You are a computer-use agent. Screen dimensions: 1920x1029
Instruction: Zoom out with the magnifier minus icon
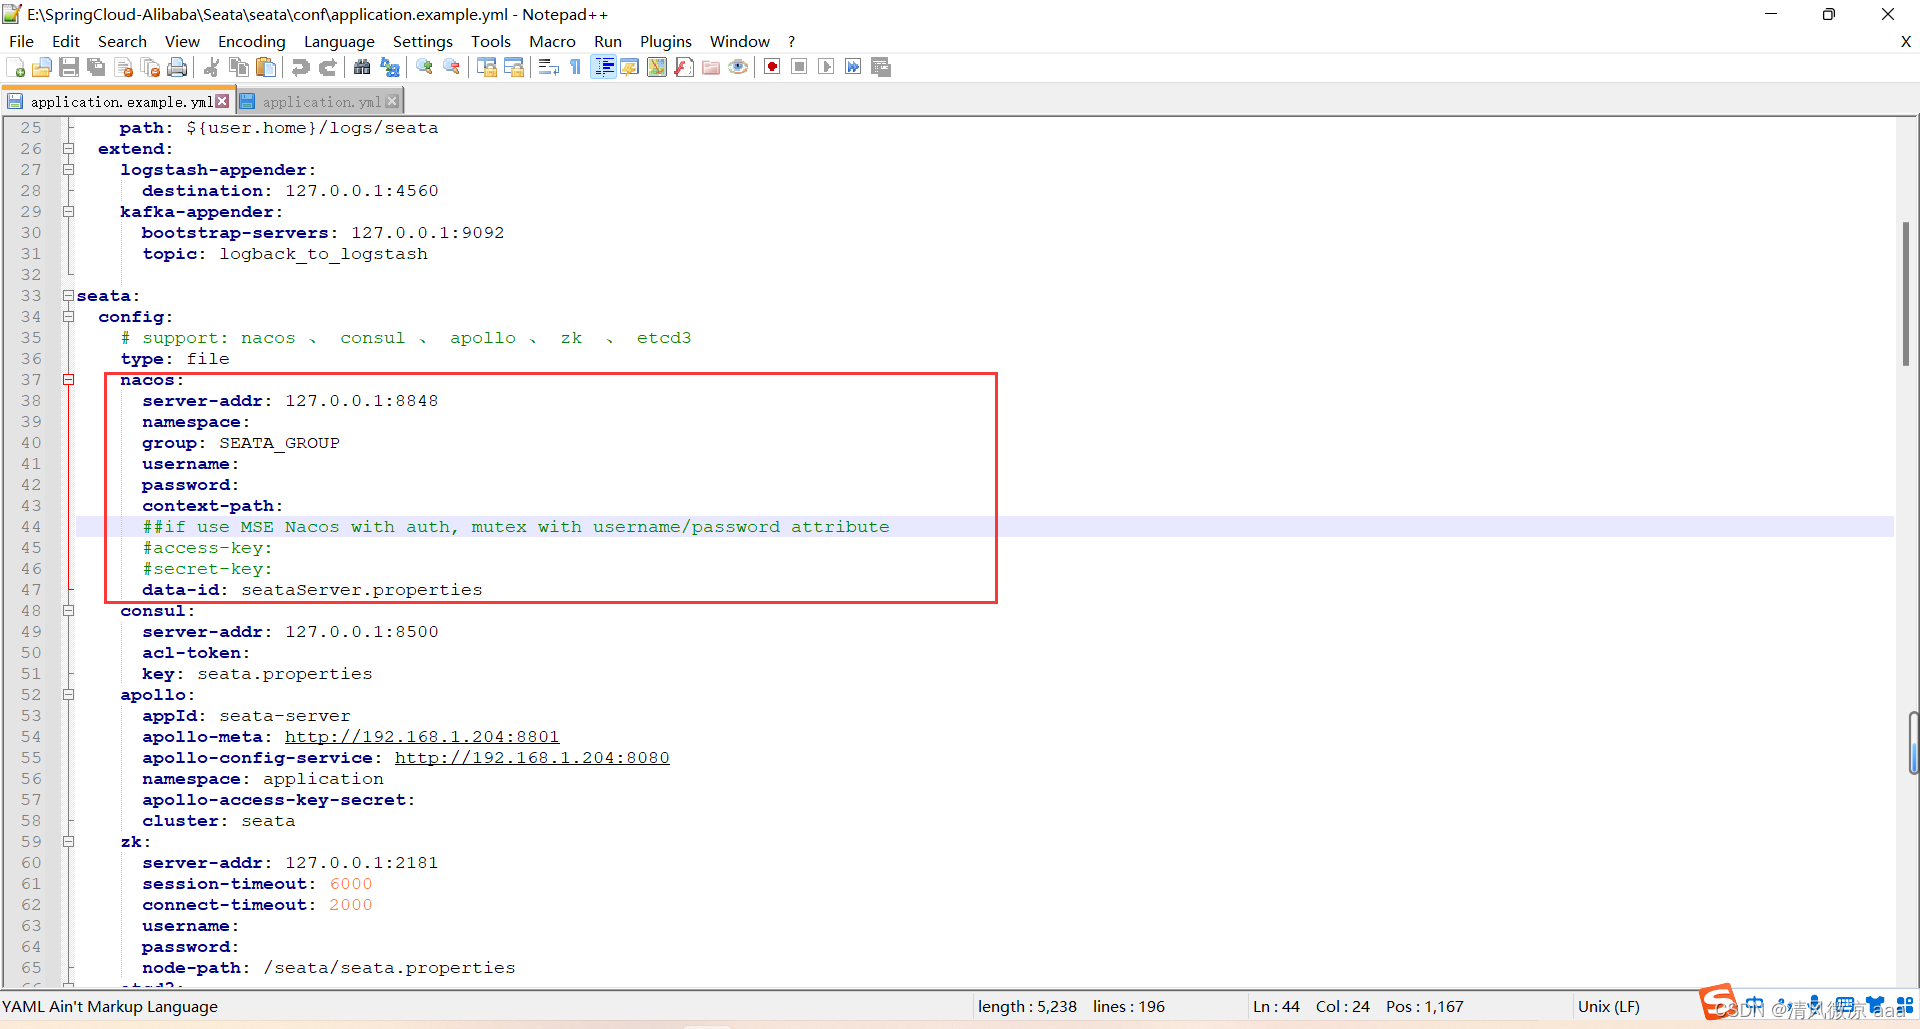452,67
